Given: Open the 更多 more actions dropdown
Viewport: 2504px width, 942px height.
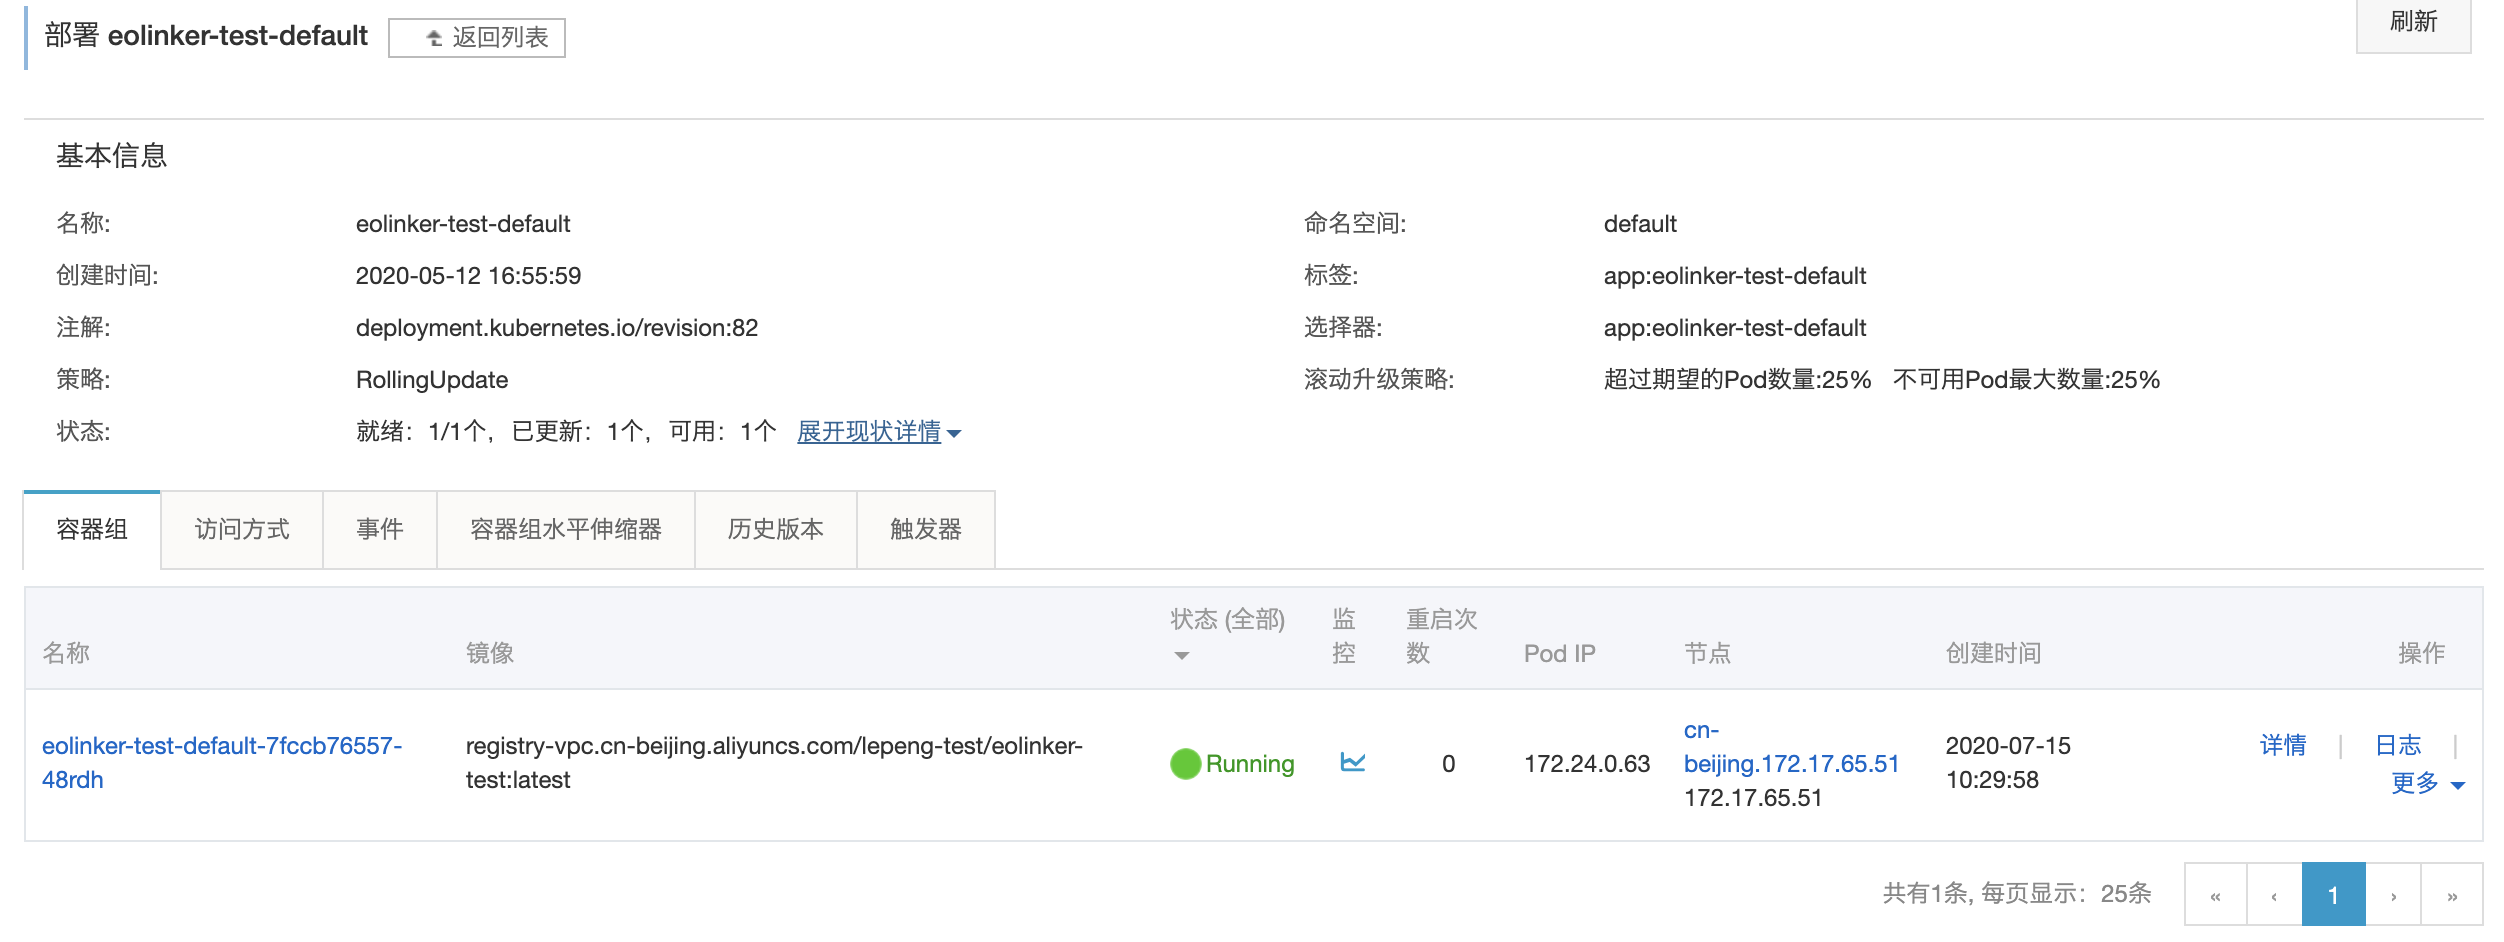Looking at the screenshot, I should [x=2427, y=783].
